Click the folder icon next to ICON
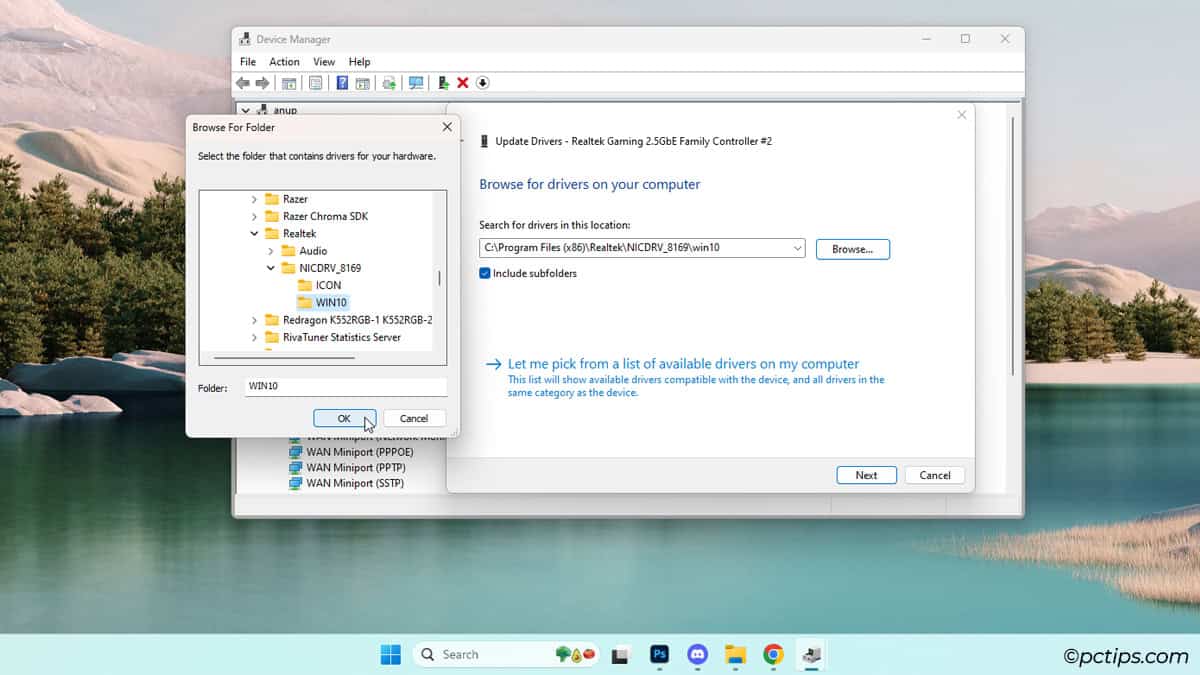The width and height of the screenshot is (1200, 675). (x=305, y=285)
